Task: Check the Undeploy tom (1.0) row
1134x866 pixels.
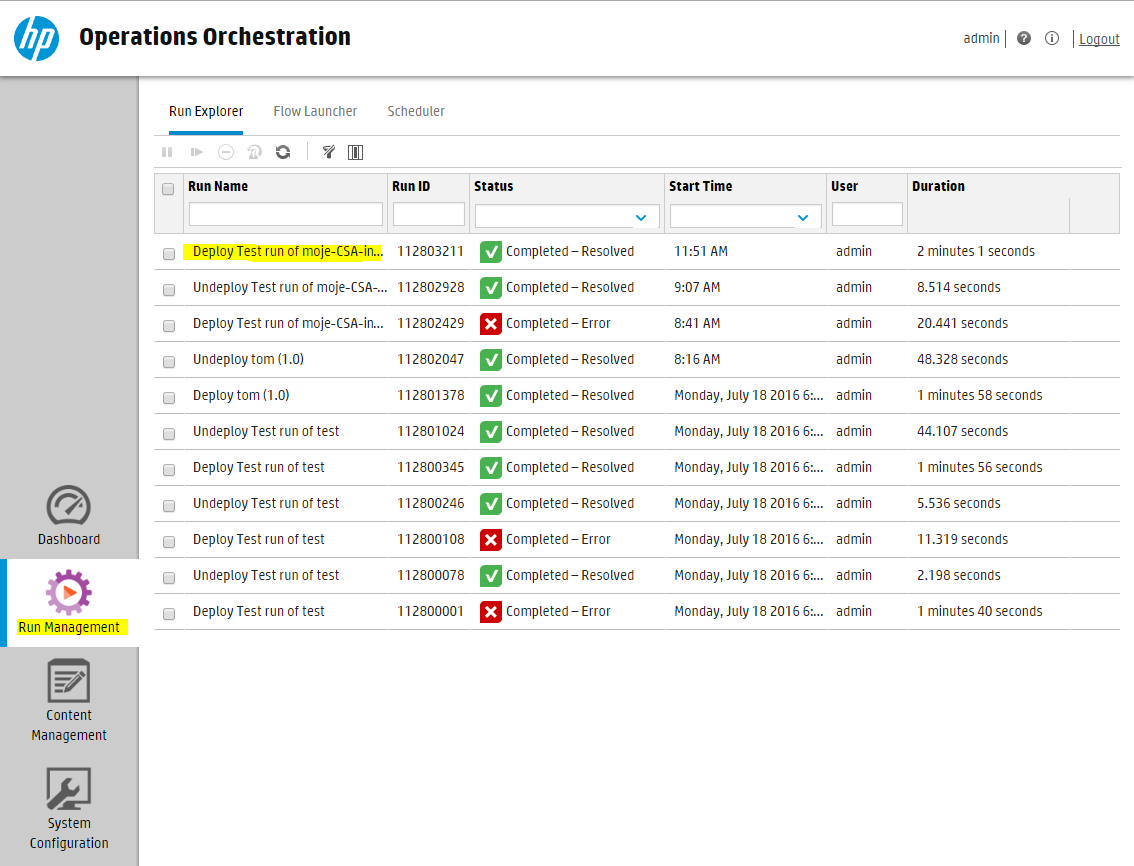Action: [x=169, y=362]
